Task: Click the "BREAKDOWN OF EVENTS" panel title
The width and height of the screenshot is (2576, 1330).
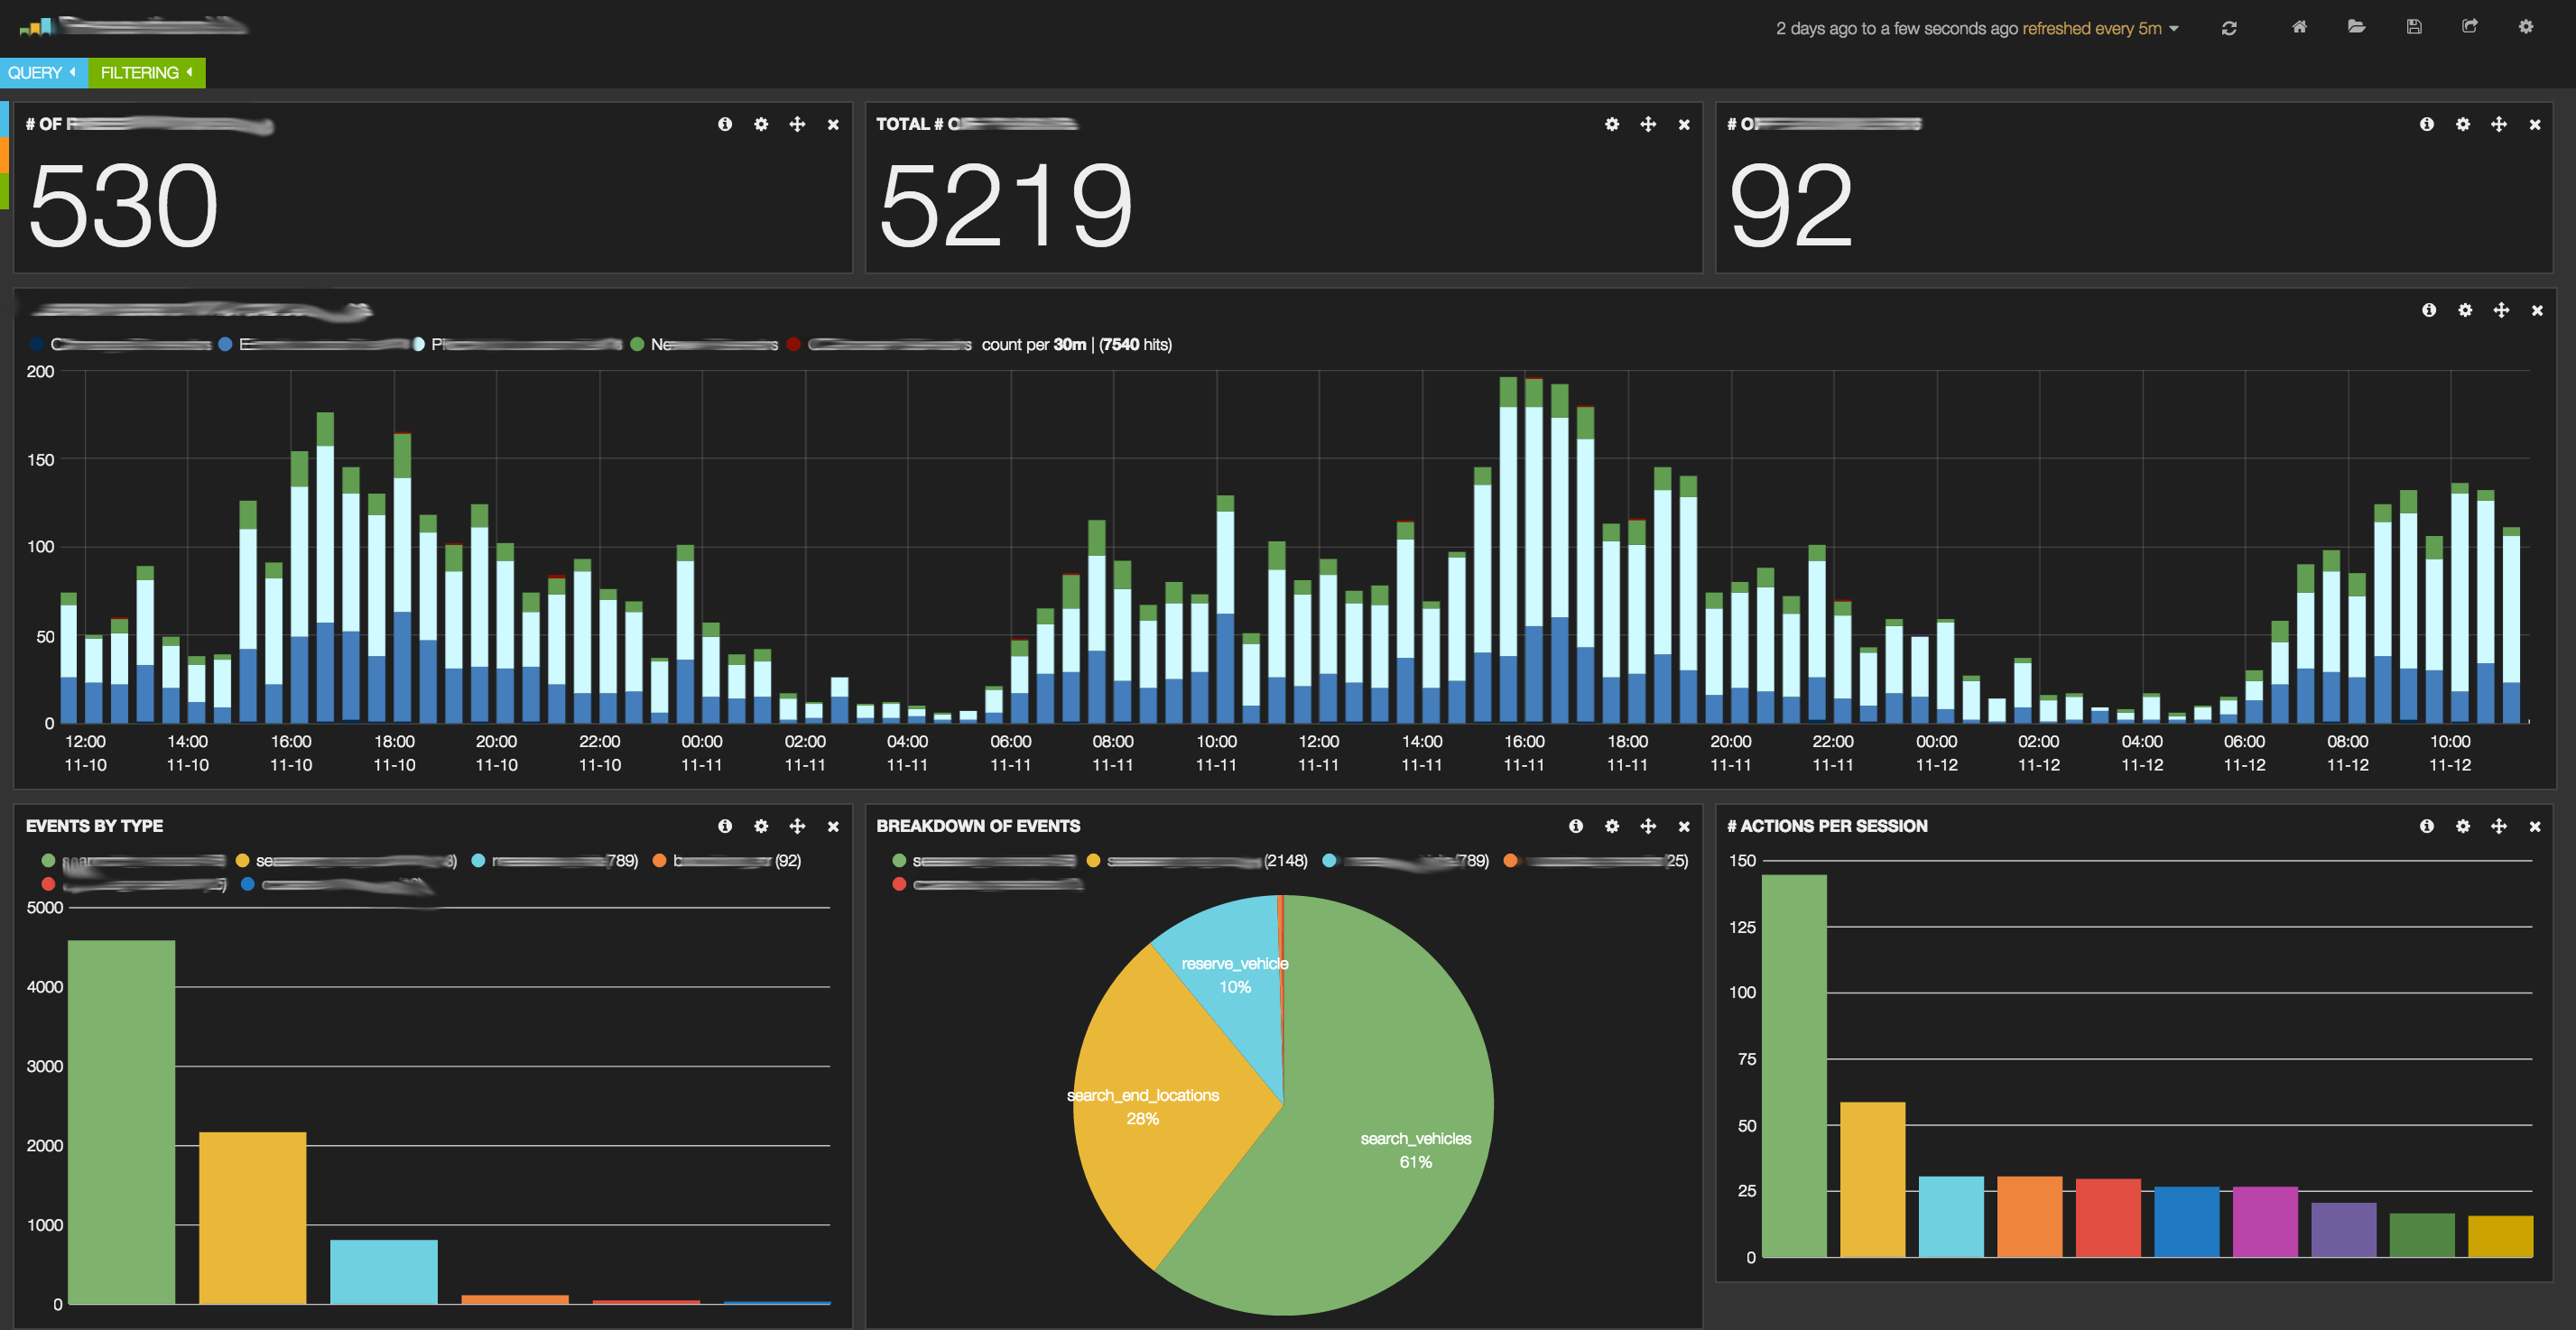Action: pos(978,826)
